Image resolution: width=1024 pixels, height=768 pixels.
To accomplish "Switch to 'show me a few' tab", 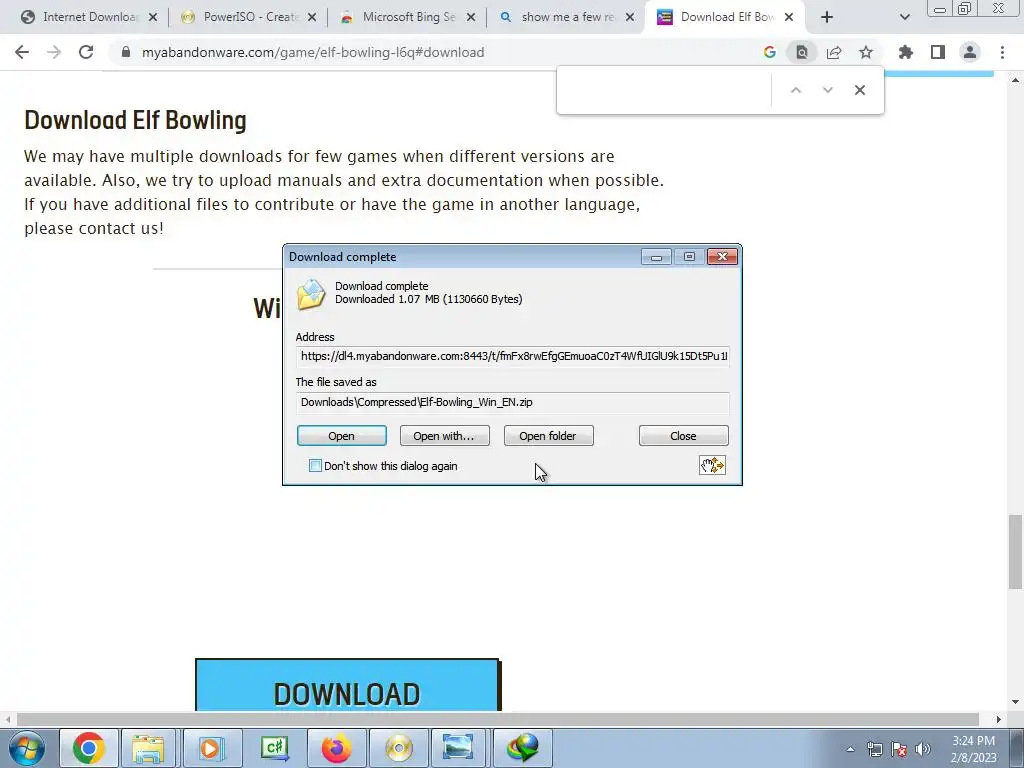I will click(x=567, y=17).
